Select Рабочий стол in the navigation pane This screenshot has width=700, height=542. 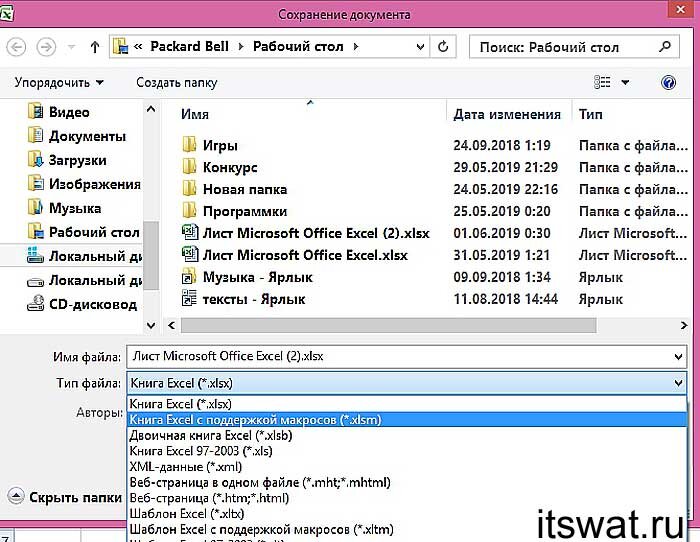coord(83,233)
